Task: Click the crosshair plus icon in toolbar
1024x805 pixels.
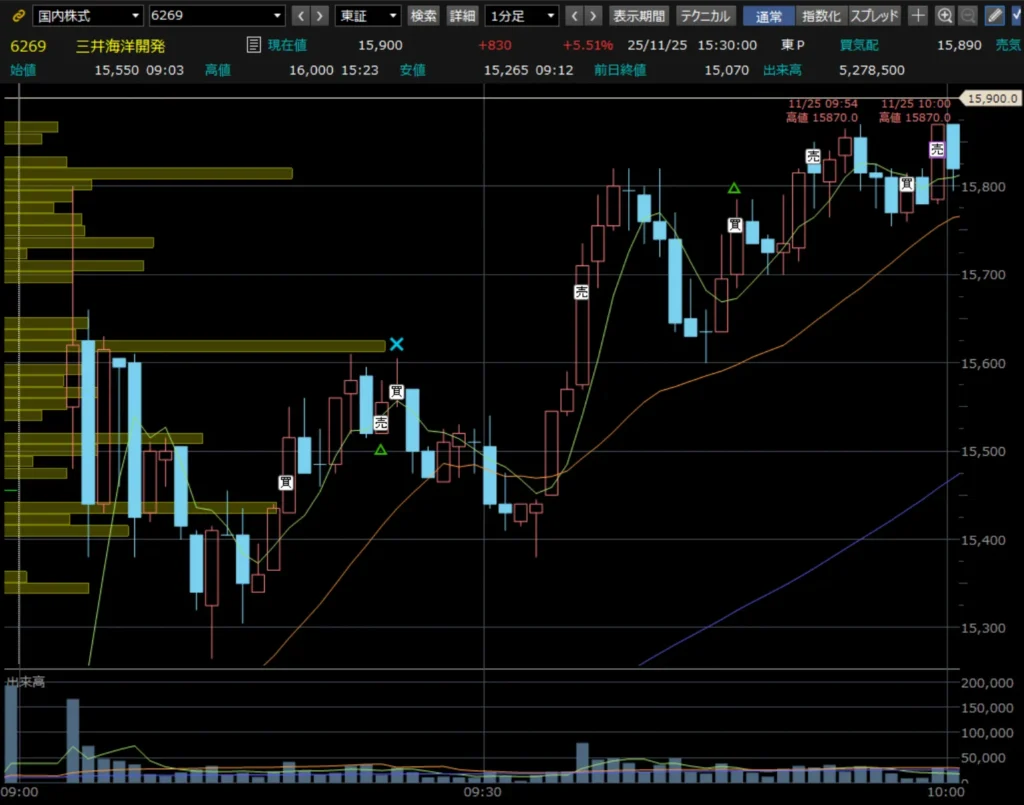Action: pos(918,16)
